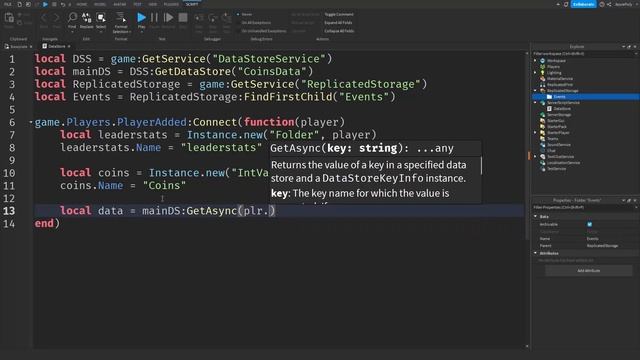Switch to the Baseplate document tab
Image resolution: width=640 pixels, height=360 pixels.
coord(18,47)
